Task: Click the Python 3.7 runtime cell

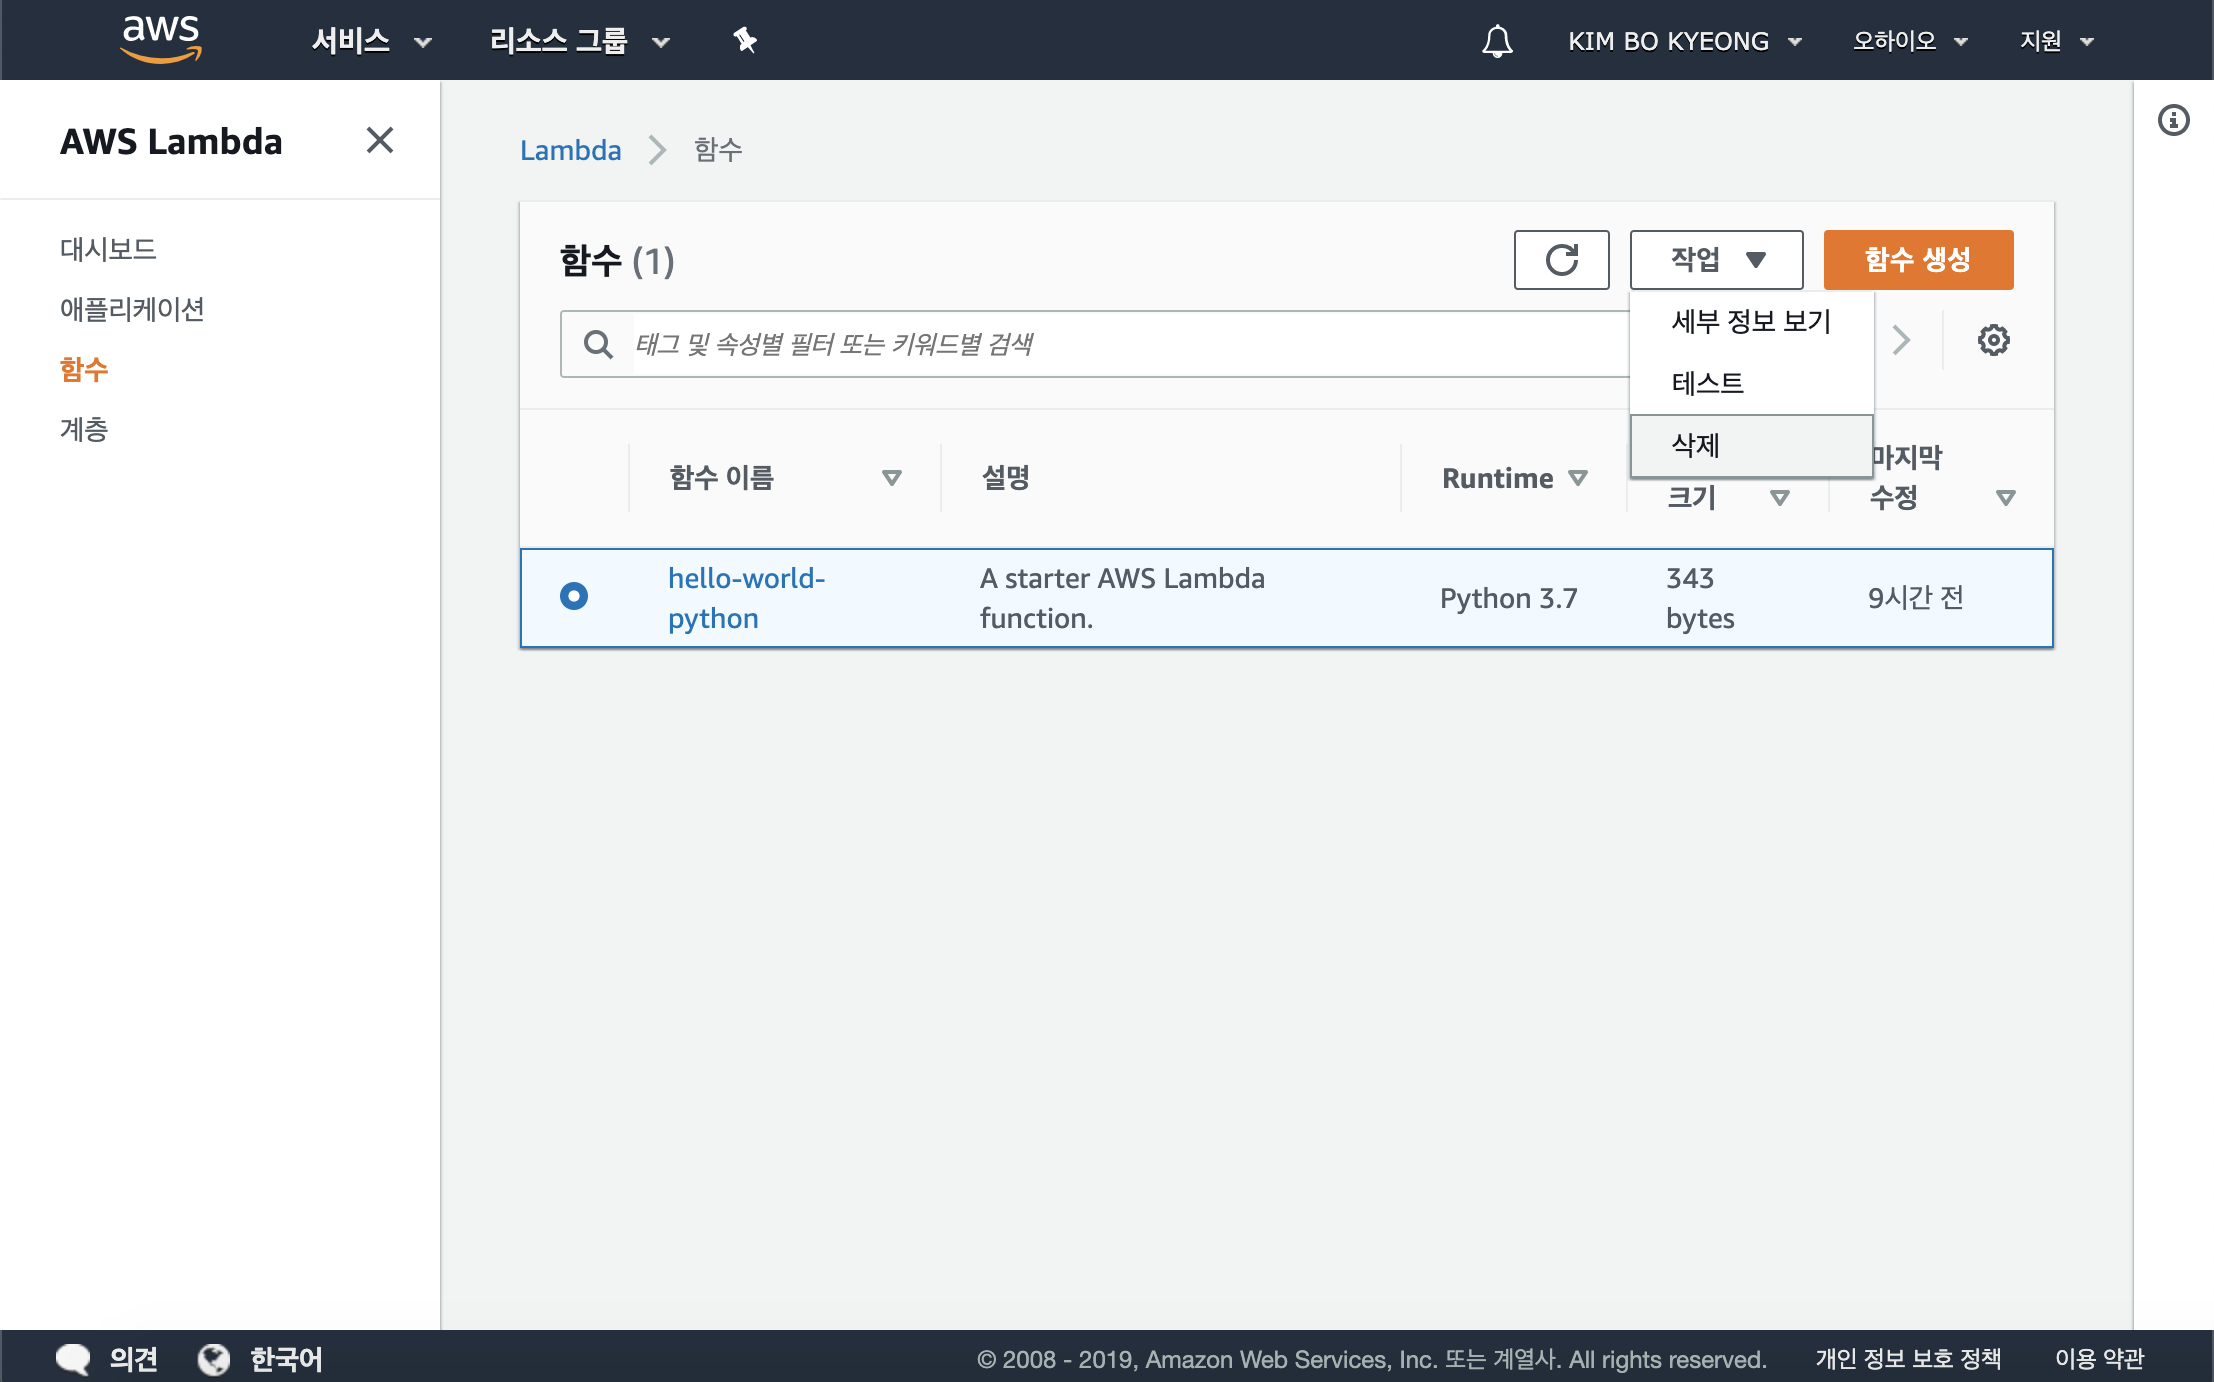Action: (x=1508, y=598)
